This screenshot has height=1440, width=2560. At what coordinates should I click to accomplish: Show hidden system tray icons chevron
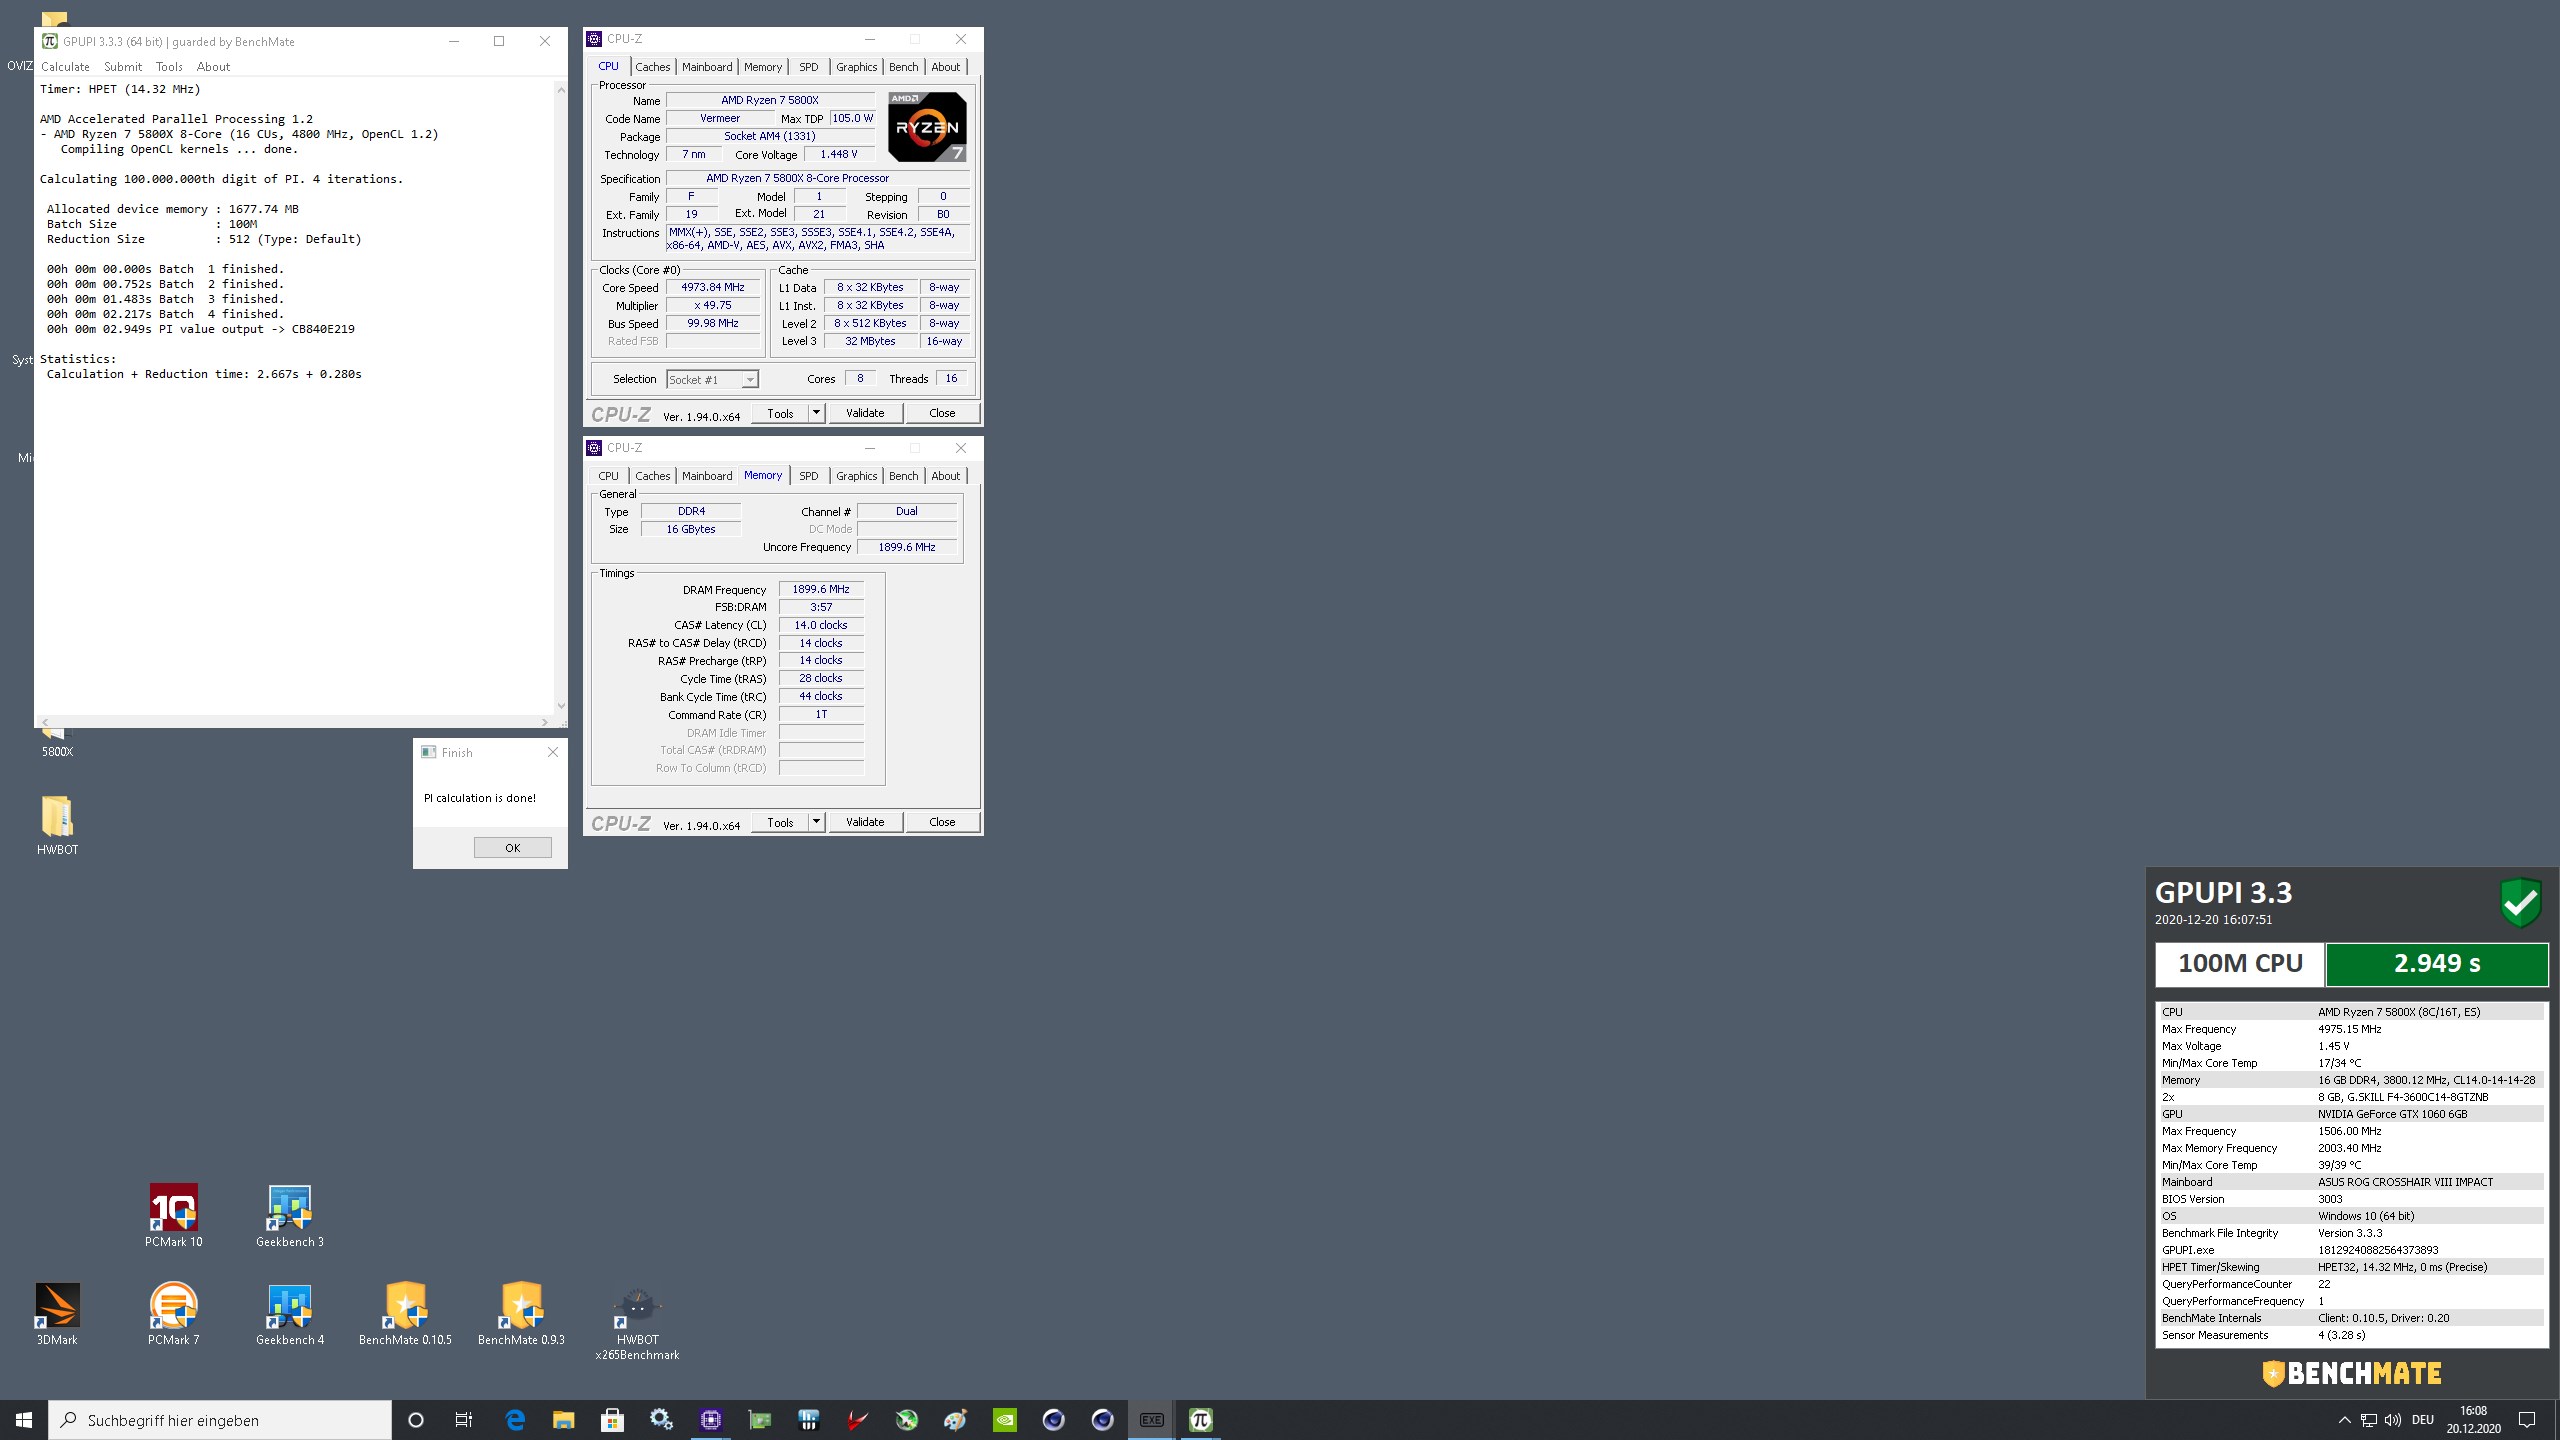[2344, 1420]
